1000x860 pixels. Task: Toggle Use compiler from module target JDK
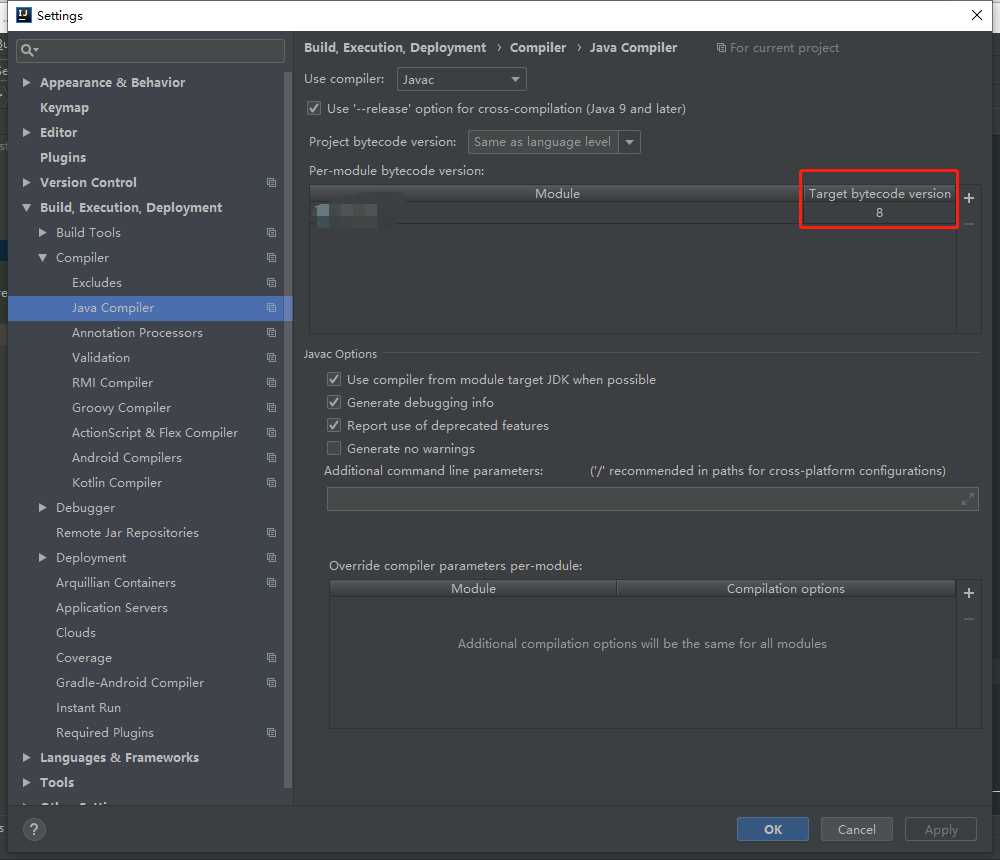coord(334,379)
